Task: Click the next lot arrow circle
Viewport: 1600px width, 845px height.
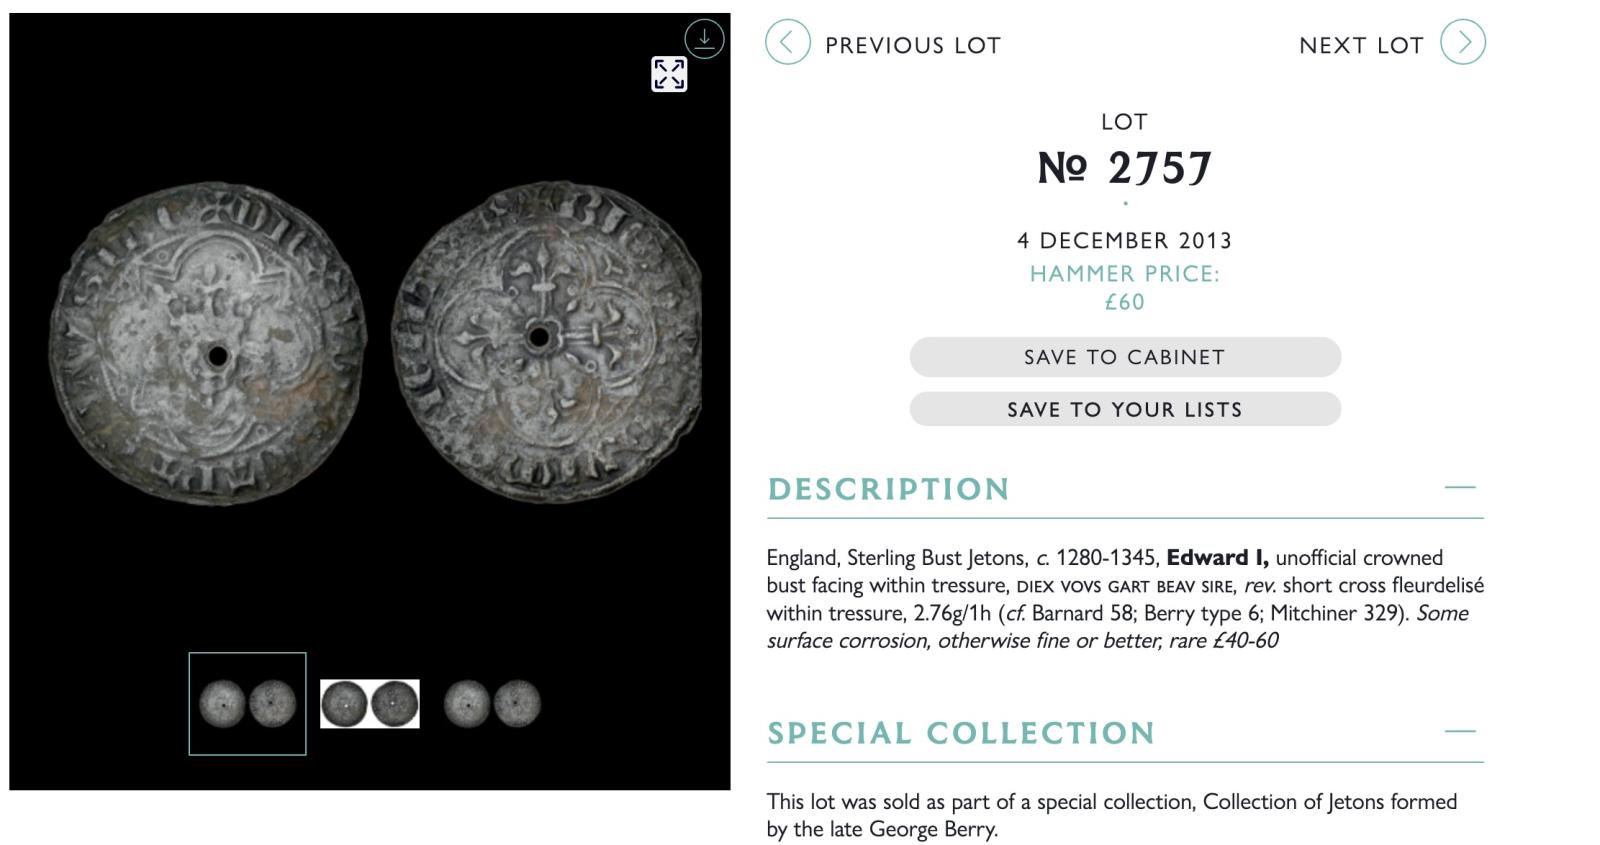Action: tap(1463, 43)
